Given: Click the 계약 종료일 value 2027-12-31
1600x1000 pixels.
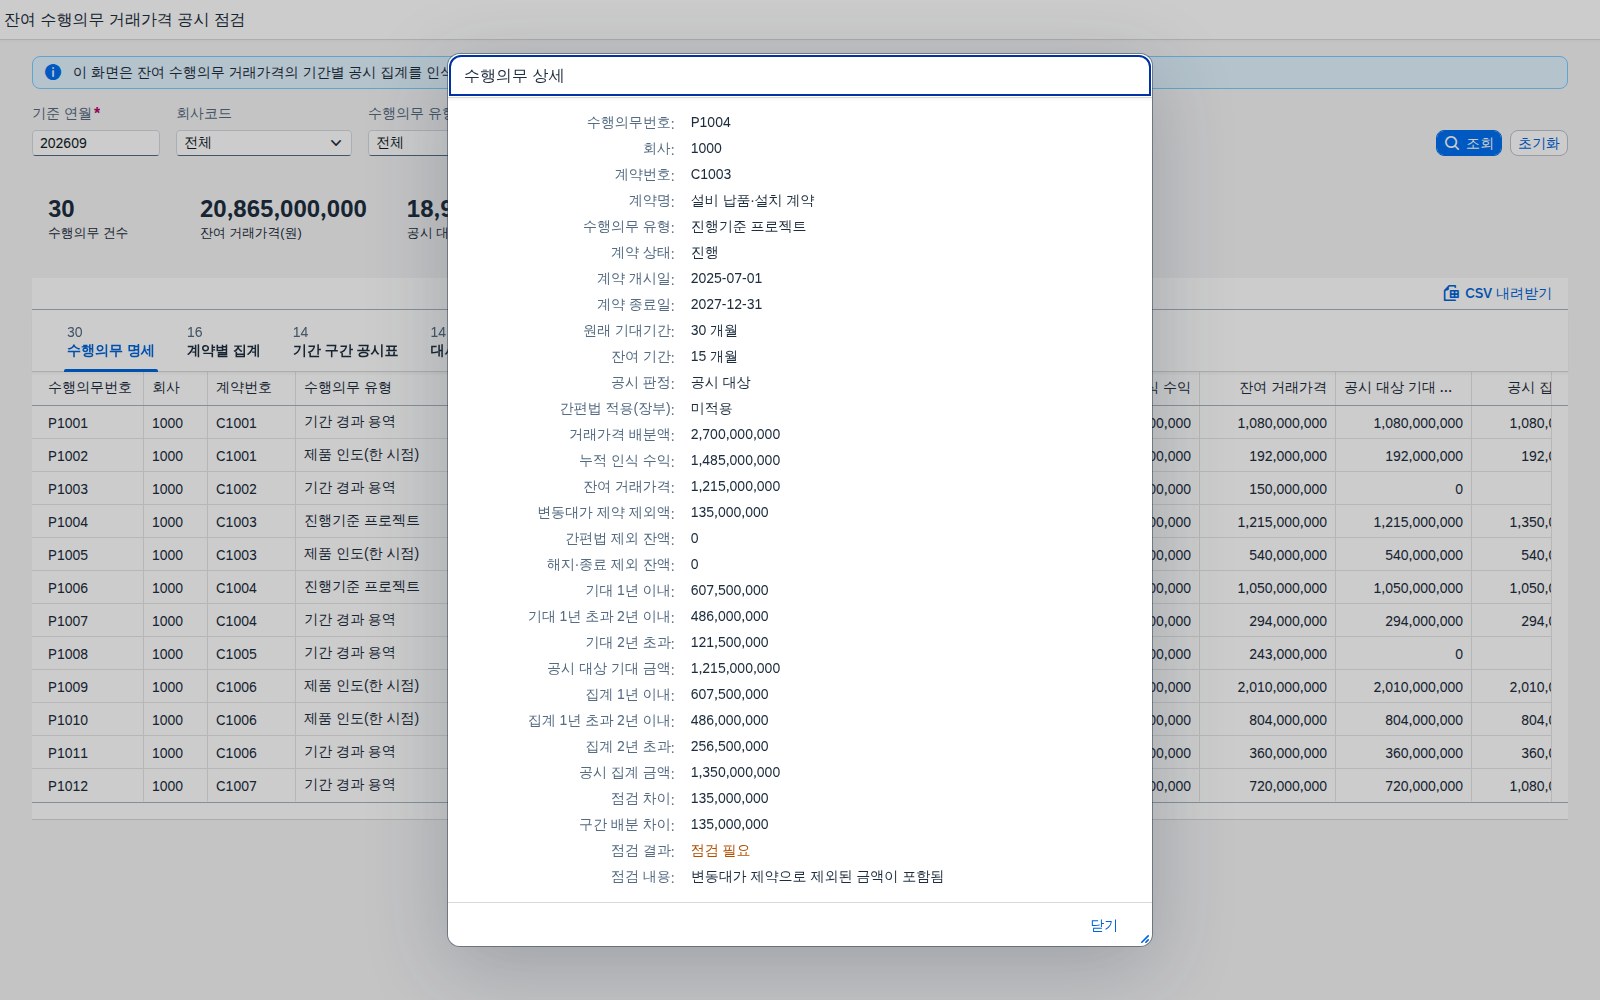Looking at the screenshot, I should (726, 304).
